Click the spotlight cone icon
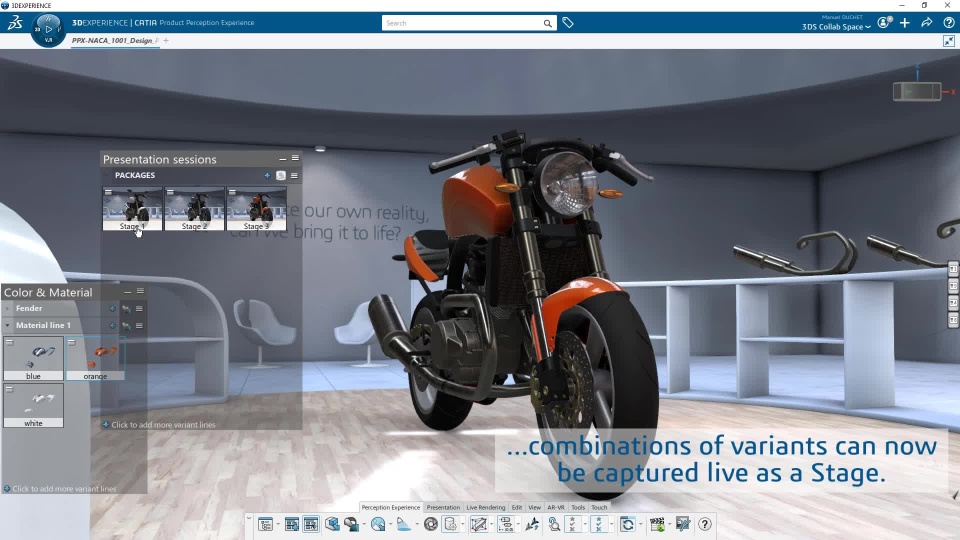 tap(404, 524)
